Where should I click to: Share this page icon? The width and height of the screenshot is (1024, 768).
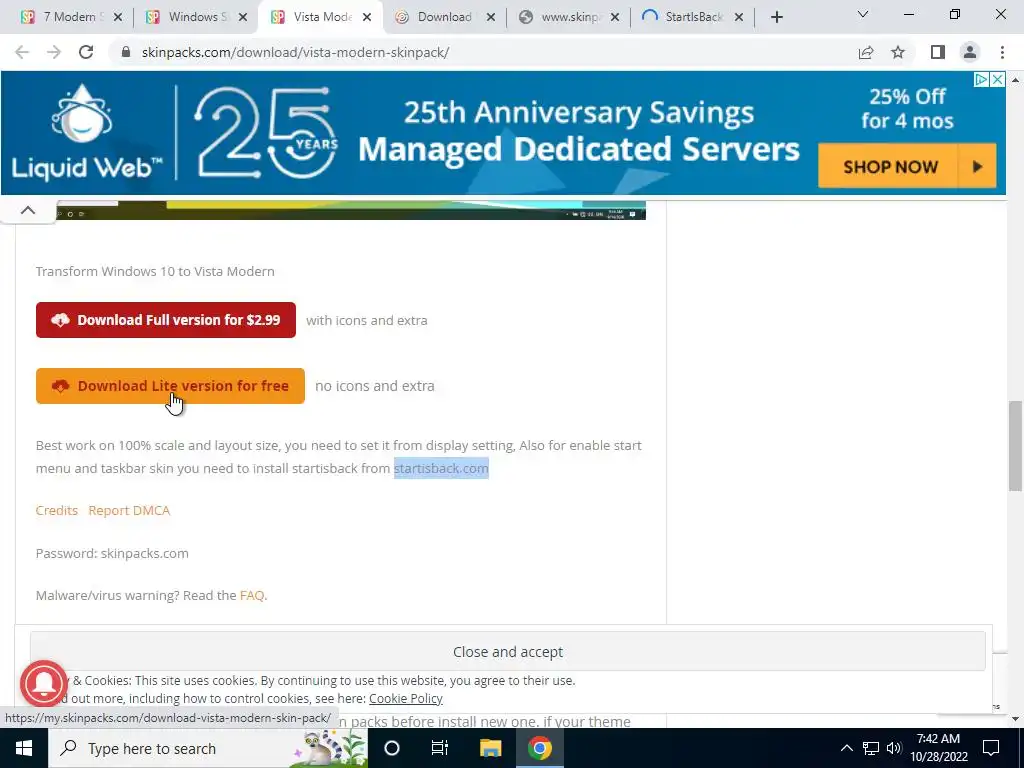coord(866,52)
